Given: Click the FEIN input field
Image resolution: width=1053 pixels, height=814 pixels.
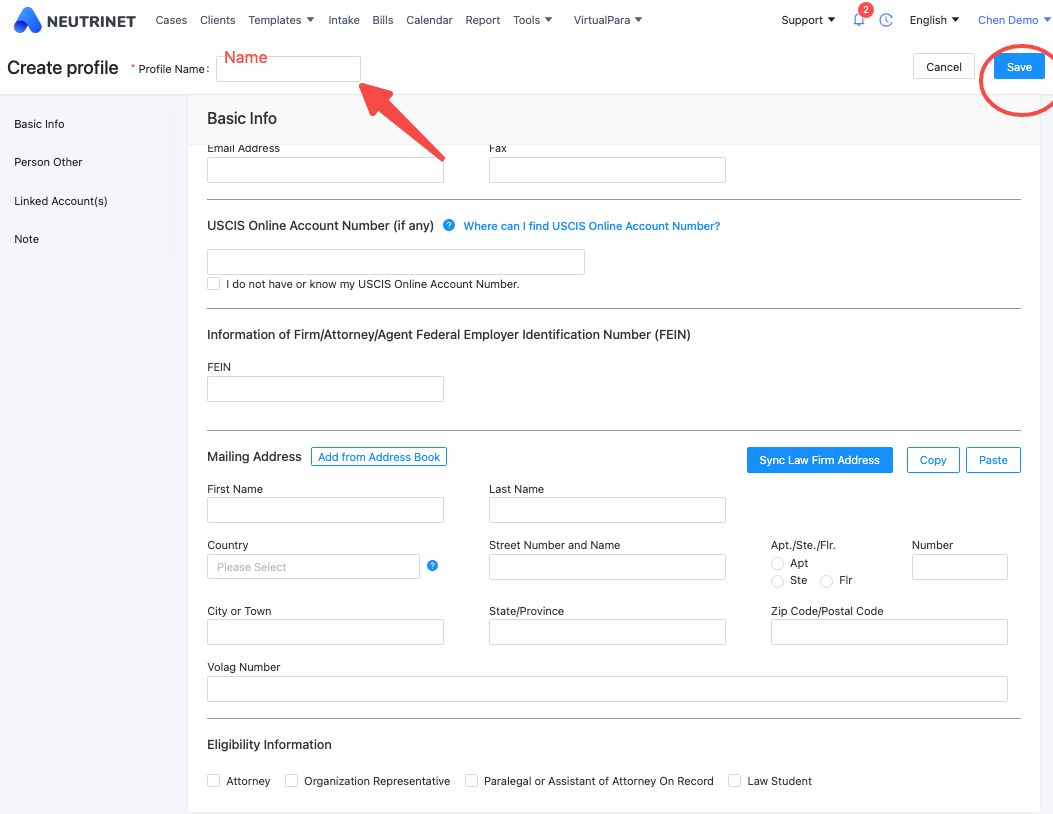Looking at the screenshot, I should tap(325, 389).
